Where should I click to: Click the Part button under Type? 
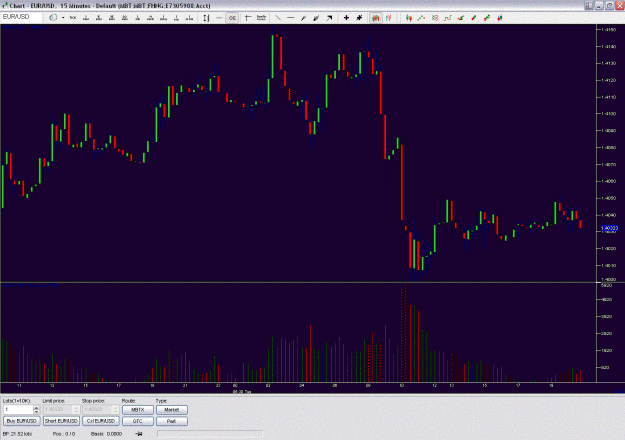click(x=172, y=421)
